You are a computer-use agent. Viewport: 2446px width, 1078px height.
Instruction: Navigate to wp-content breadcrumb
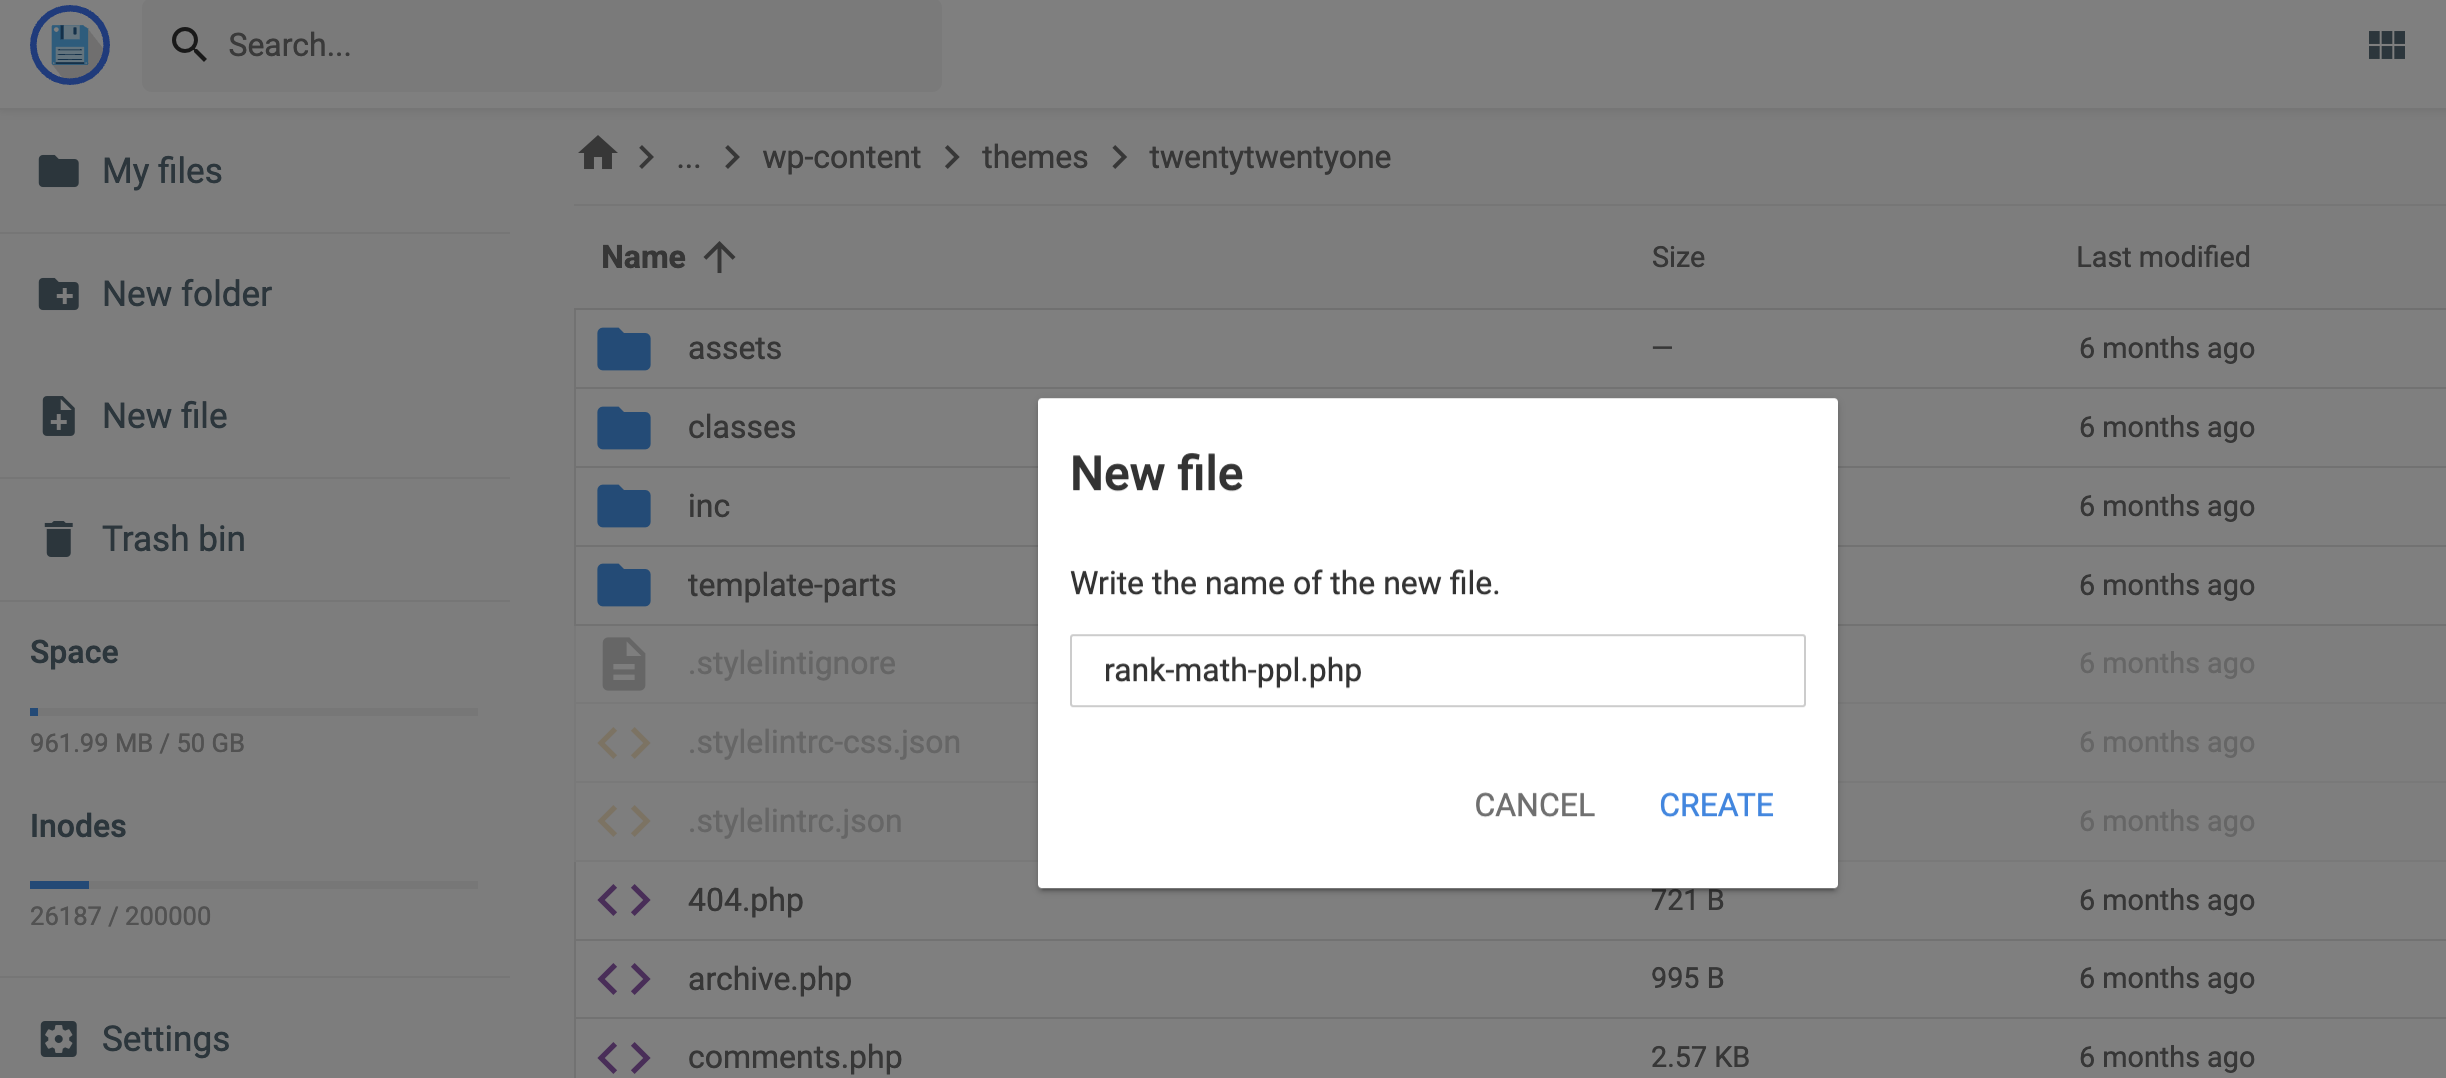[841, 157]
